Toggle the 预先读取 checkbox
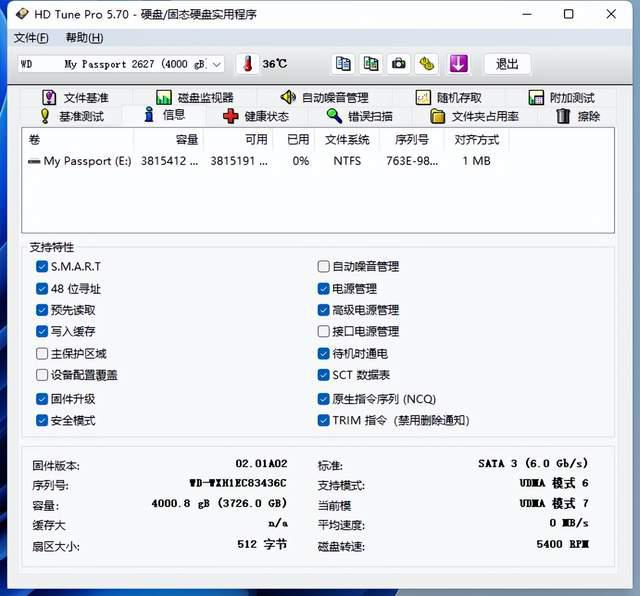Screen dimensions: 640x596 click(x=42, y=310)
